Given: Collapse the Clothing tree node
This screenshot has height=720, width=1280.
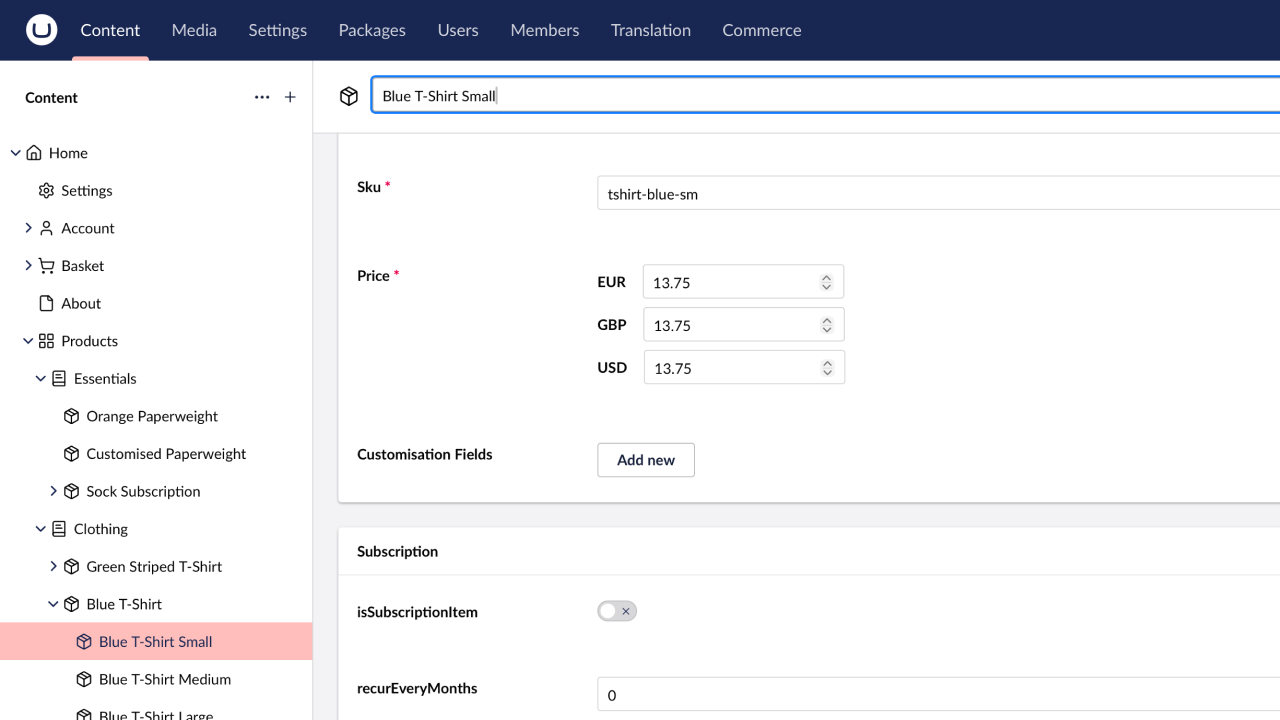Looking at the screenshot, I should click(x=41, y=529).
